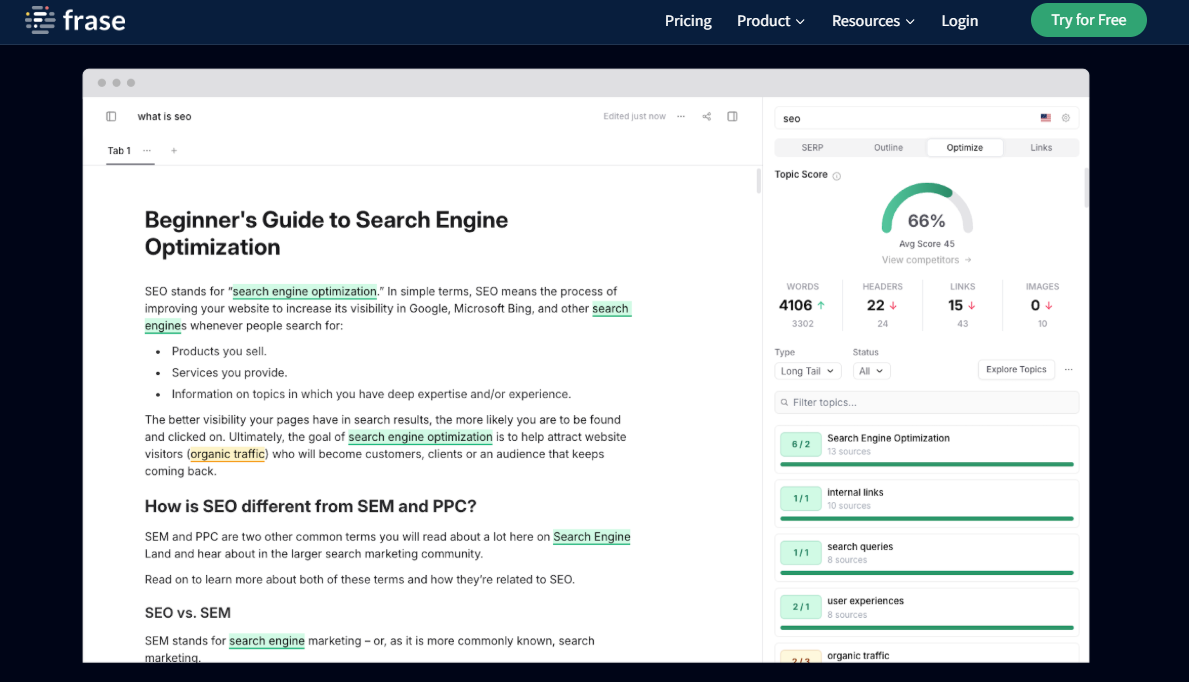Click the 'Avg Score 45' text
The width and height of the screenshot is (1189, 682).
[927, 244]
